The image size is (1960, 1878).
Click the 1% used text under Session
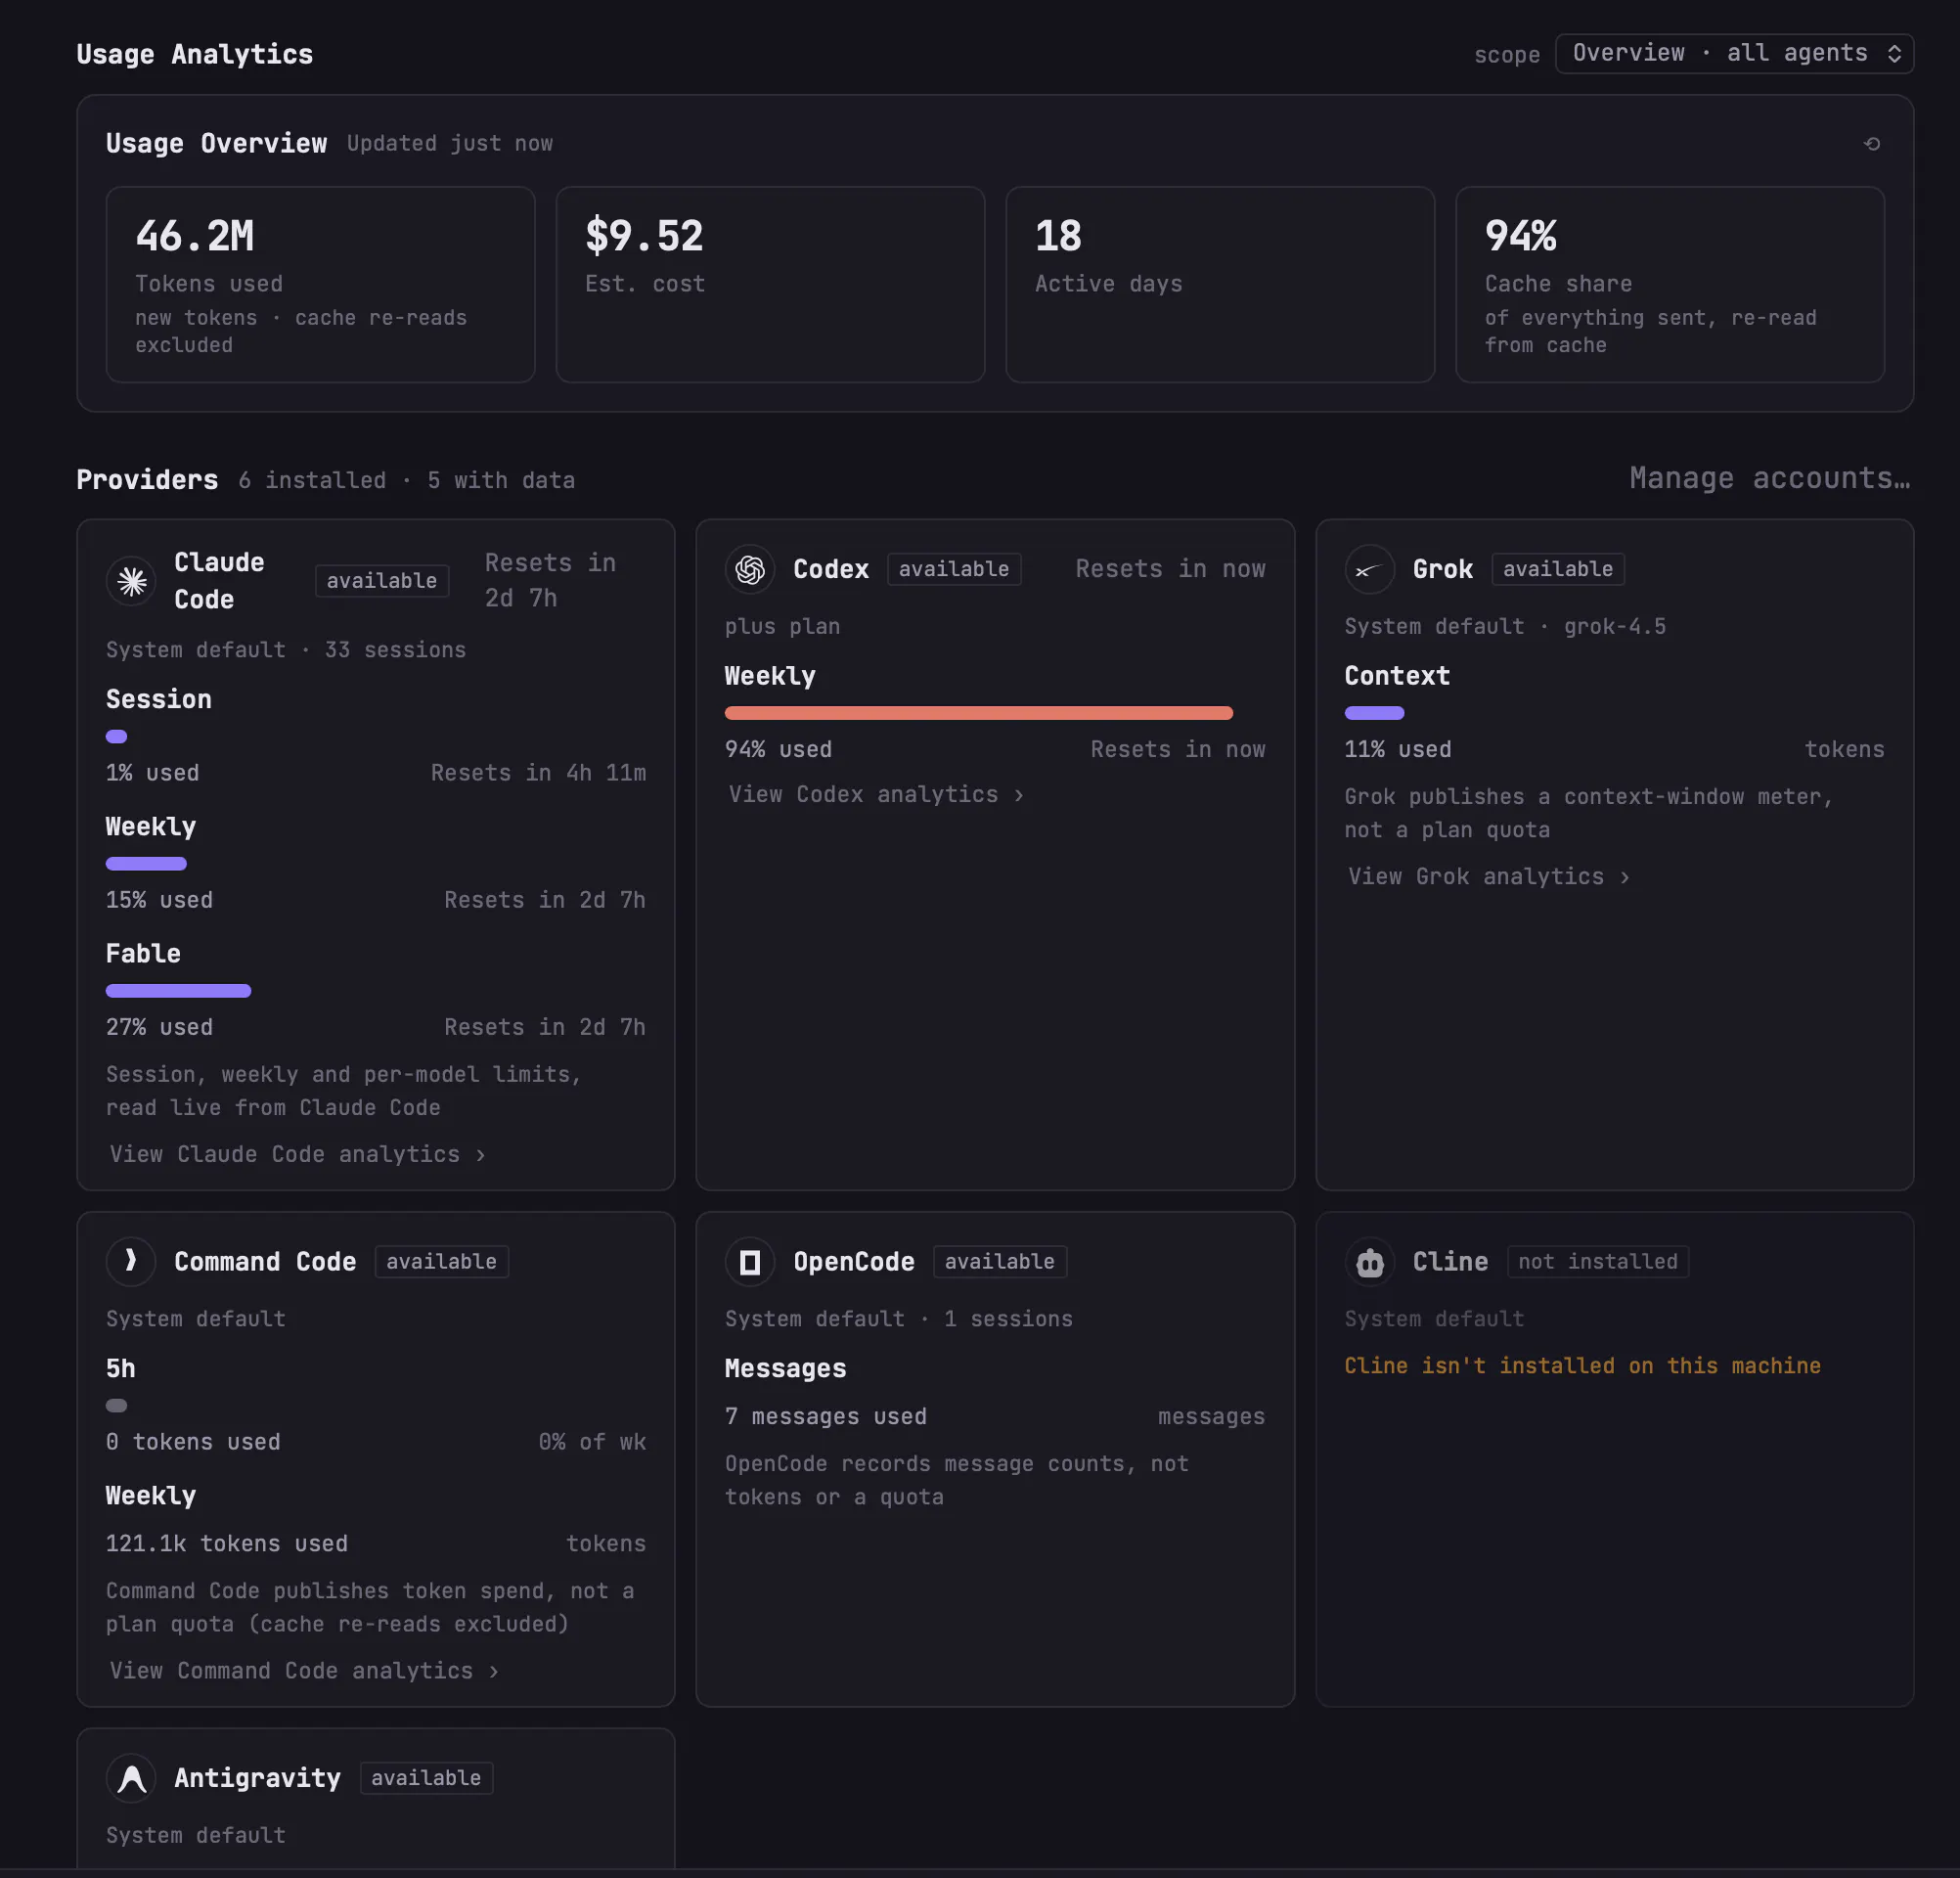click(x=152, y=772)
